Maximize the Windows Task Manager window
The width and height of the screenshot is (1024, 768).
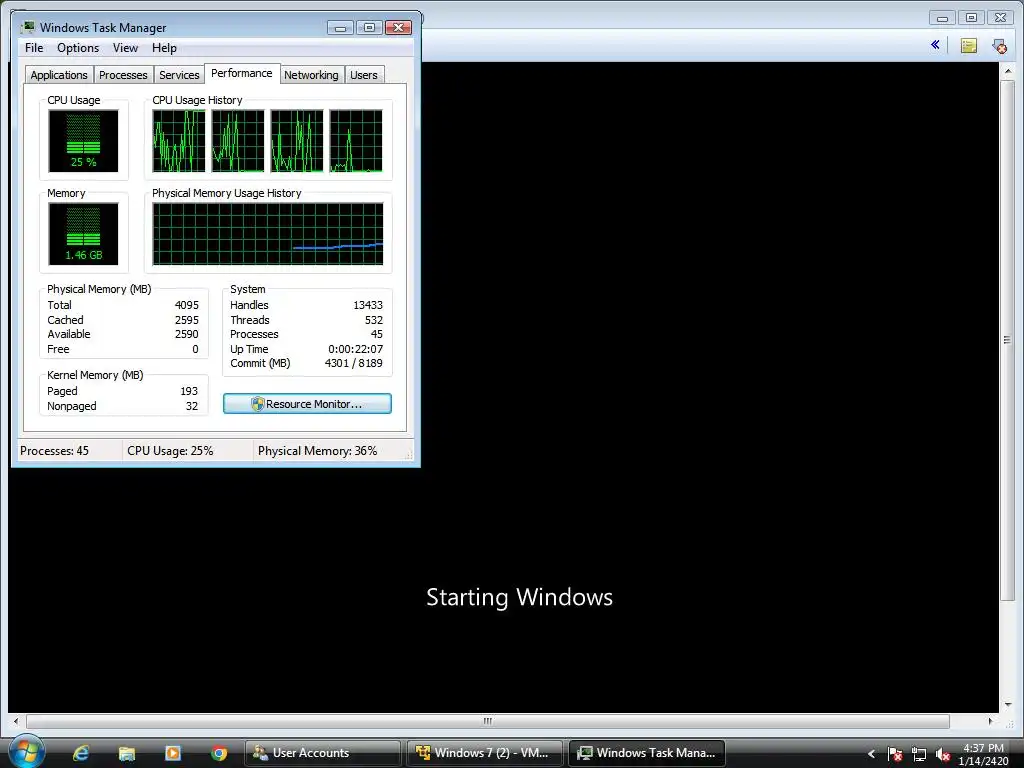(x=369, y=27)
